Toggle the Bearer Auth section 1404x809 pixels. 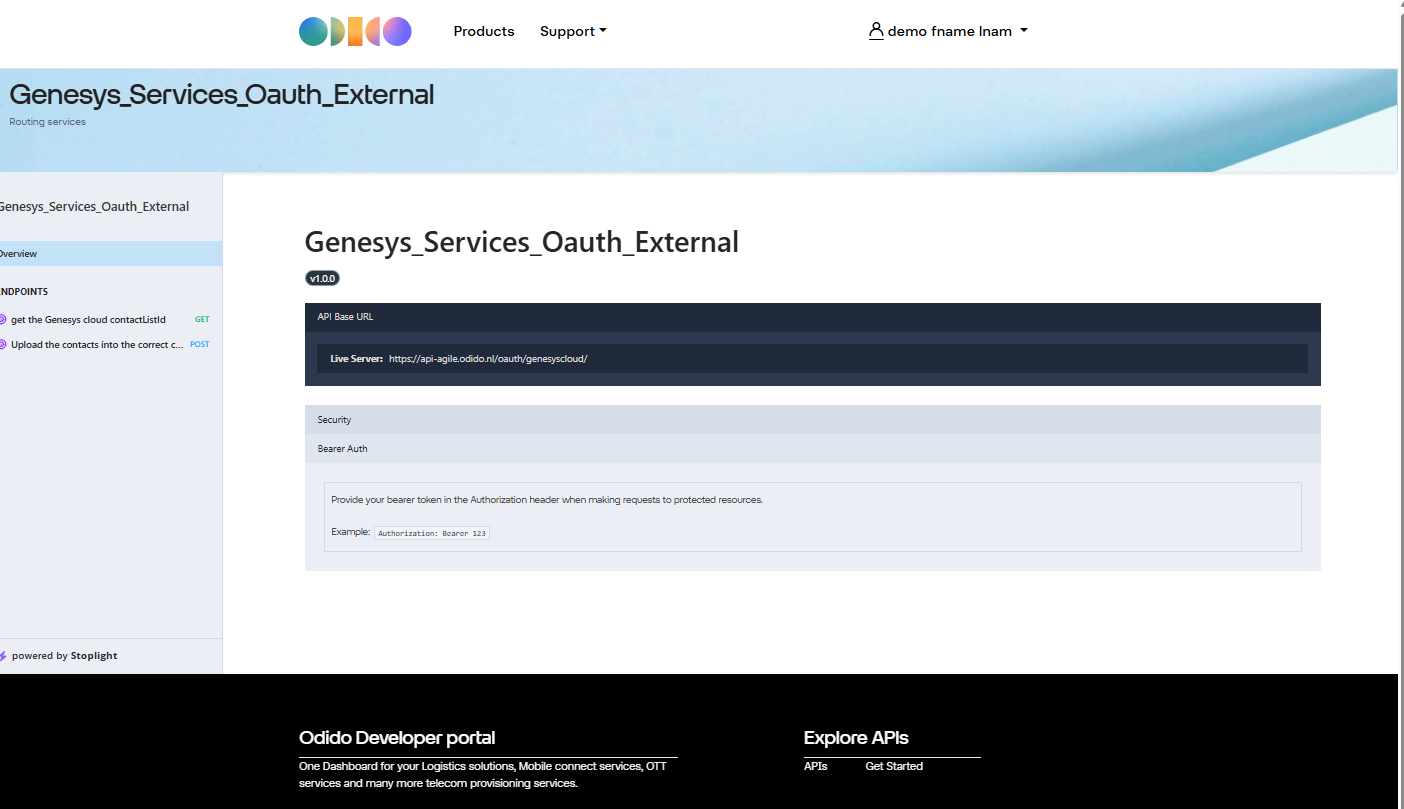click(x=812, y=449)
